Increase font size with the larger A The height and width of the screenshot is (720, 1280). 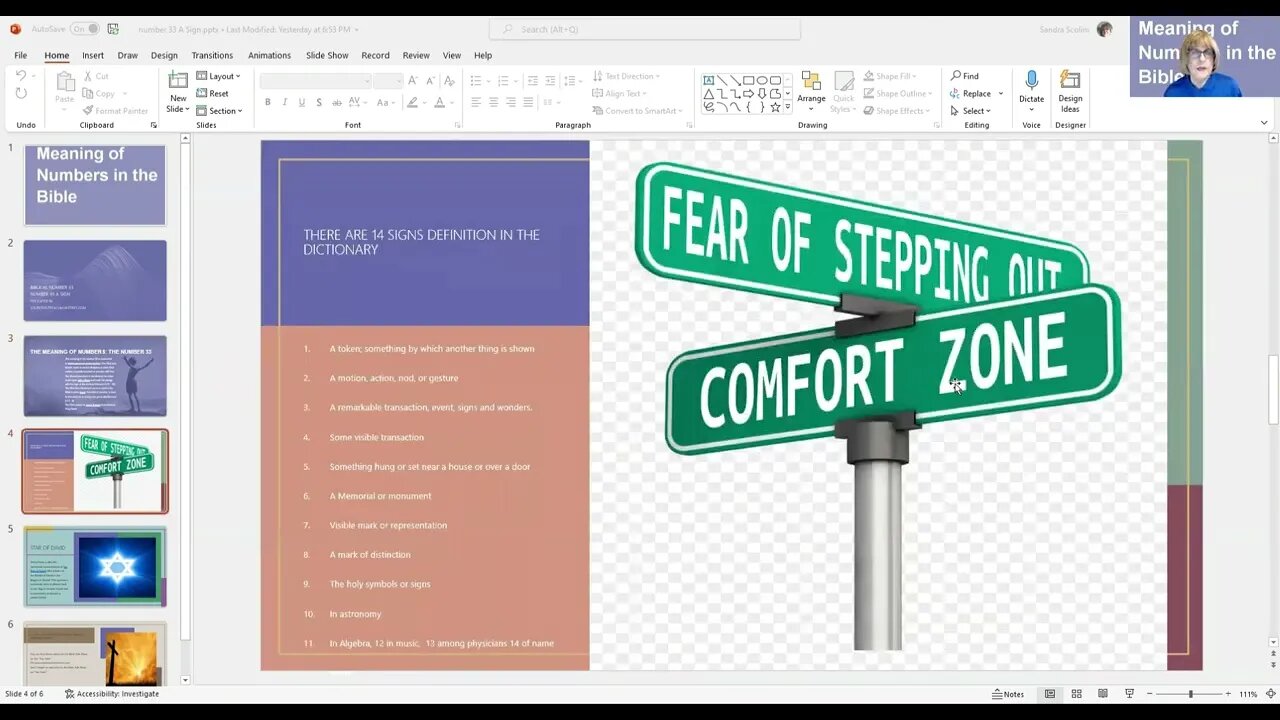click(413, 80)
